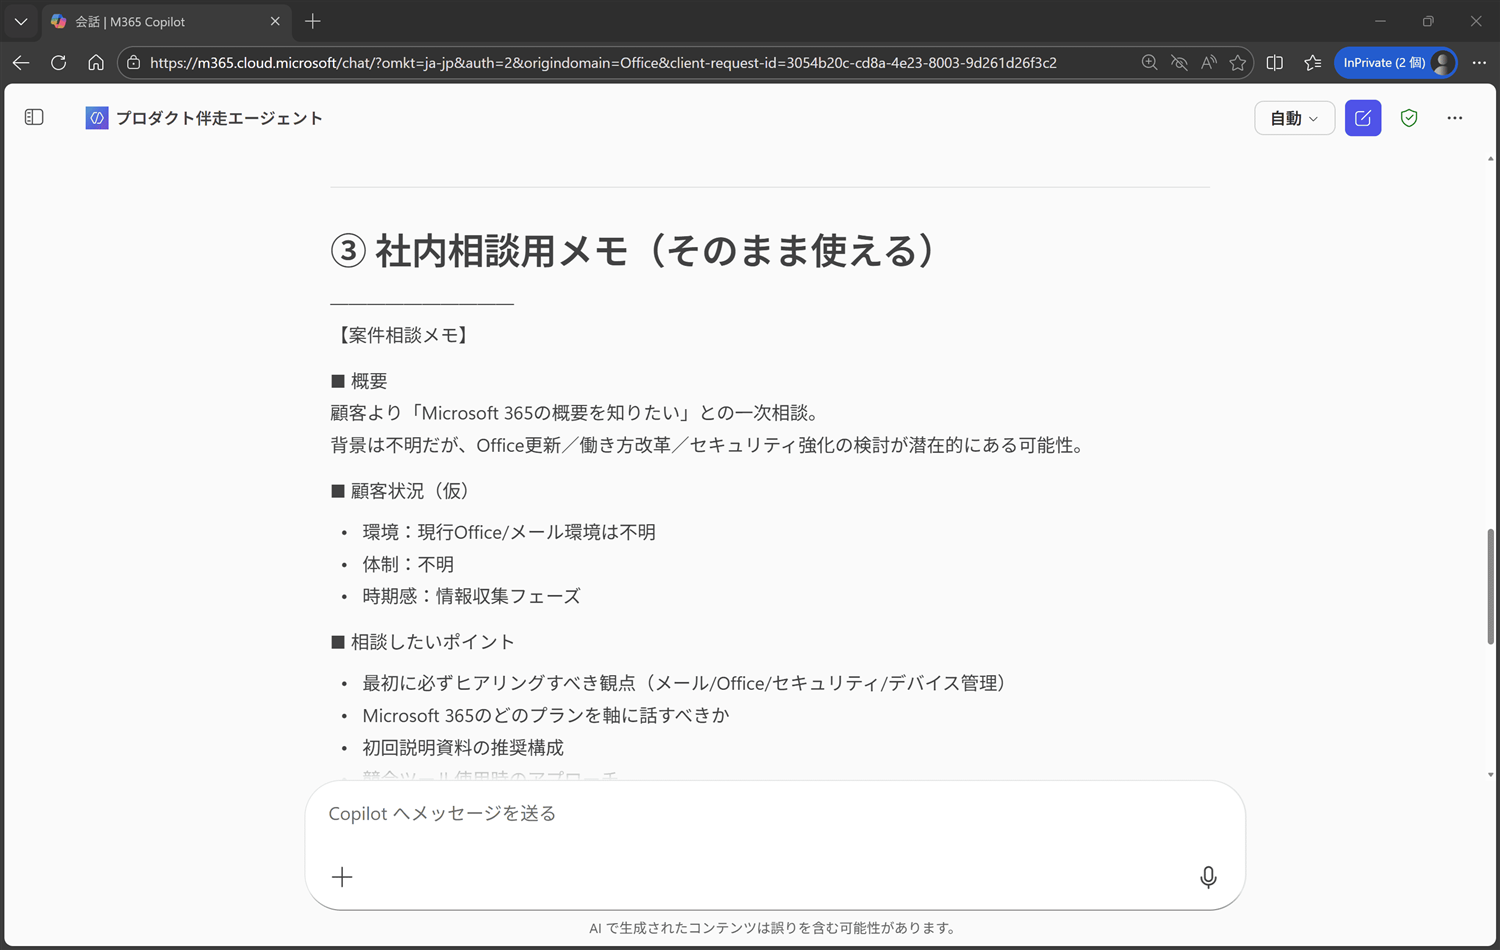View site information lock icon
Image resolution: width=1500 pixels, height=950 pixels.
pyautogui.click(x=134, y=62)
